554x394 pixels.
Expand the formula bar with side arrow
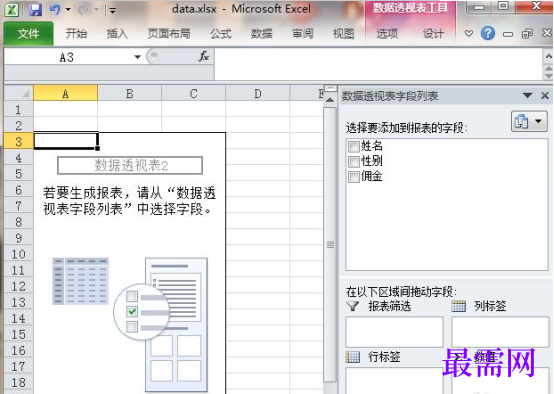548,57
